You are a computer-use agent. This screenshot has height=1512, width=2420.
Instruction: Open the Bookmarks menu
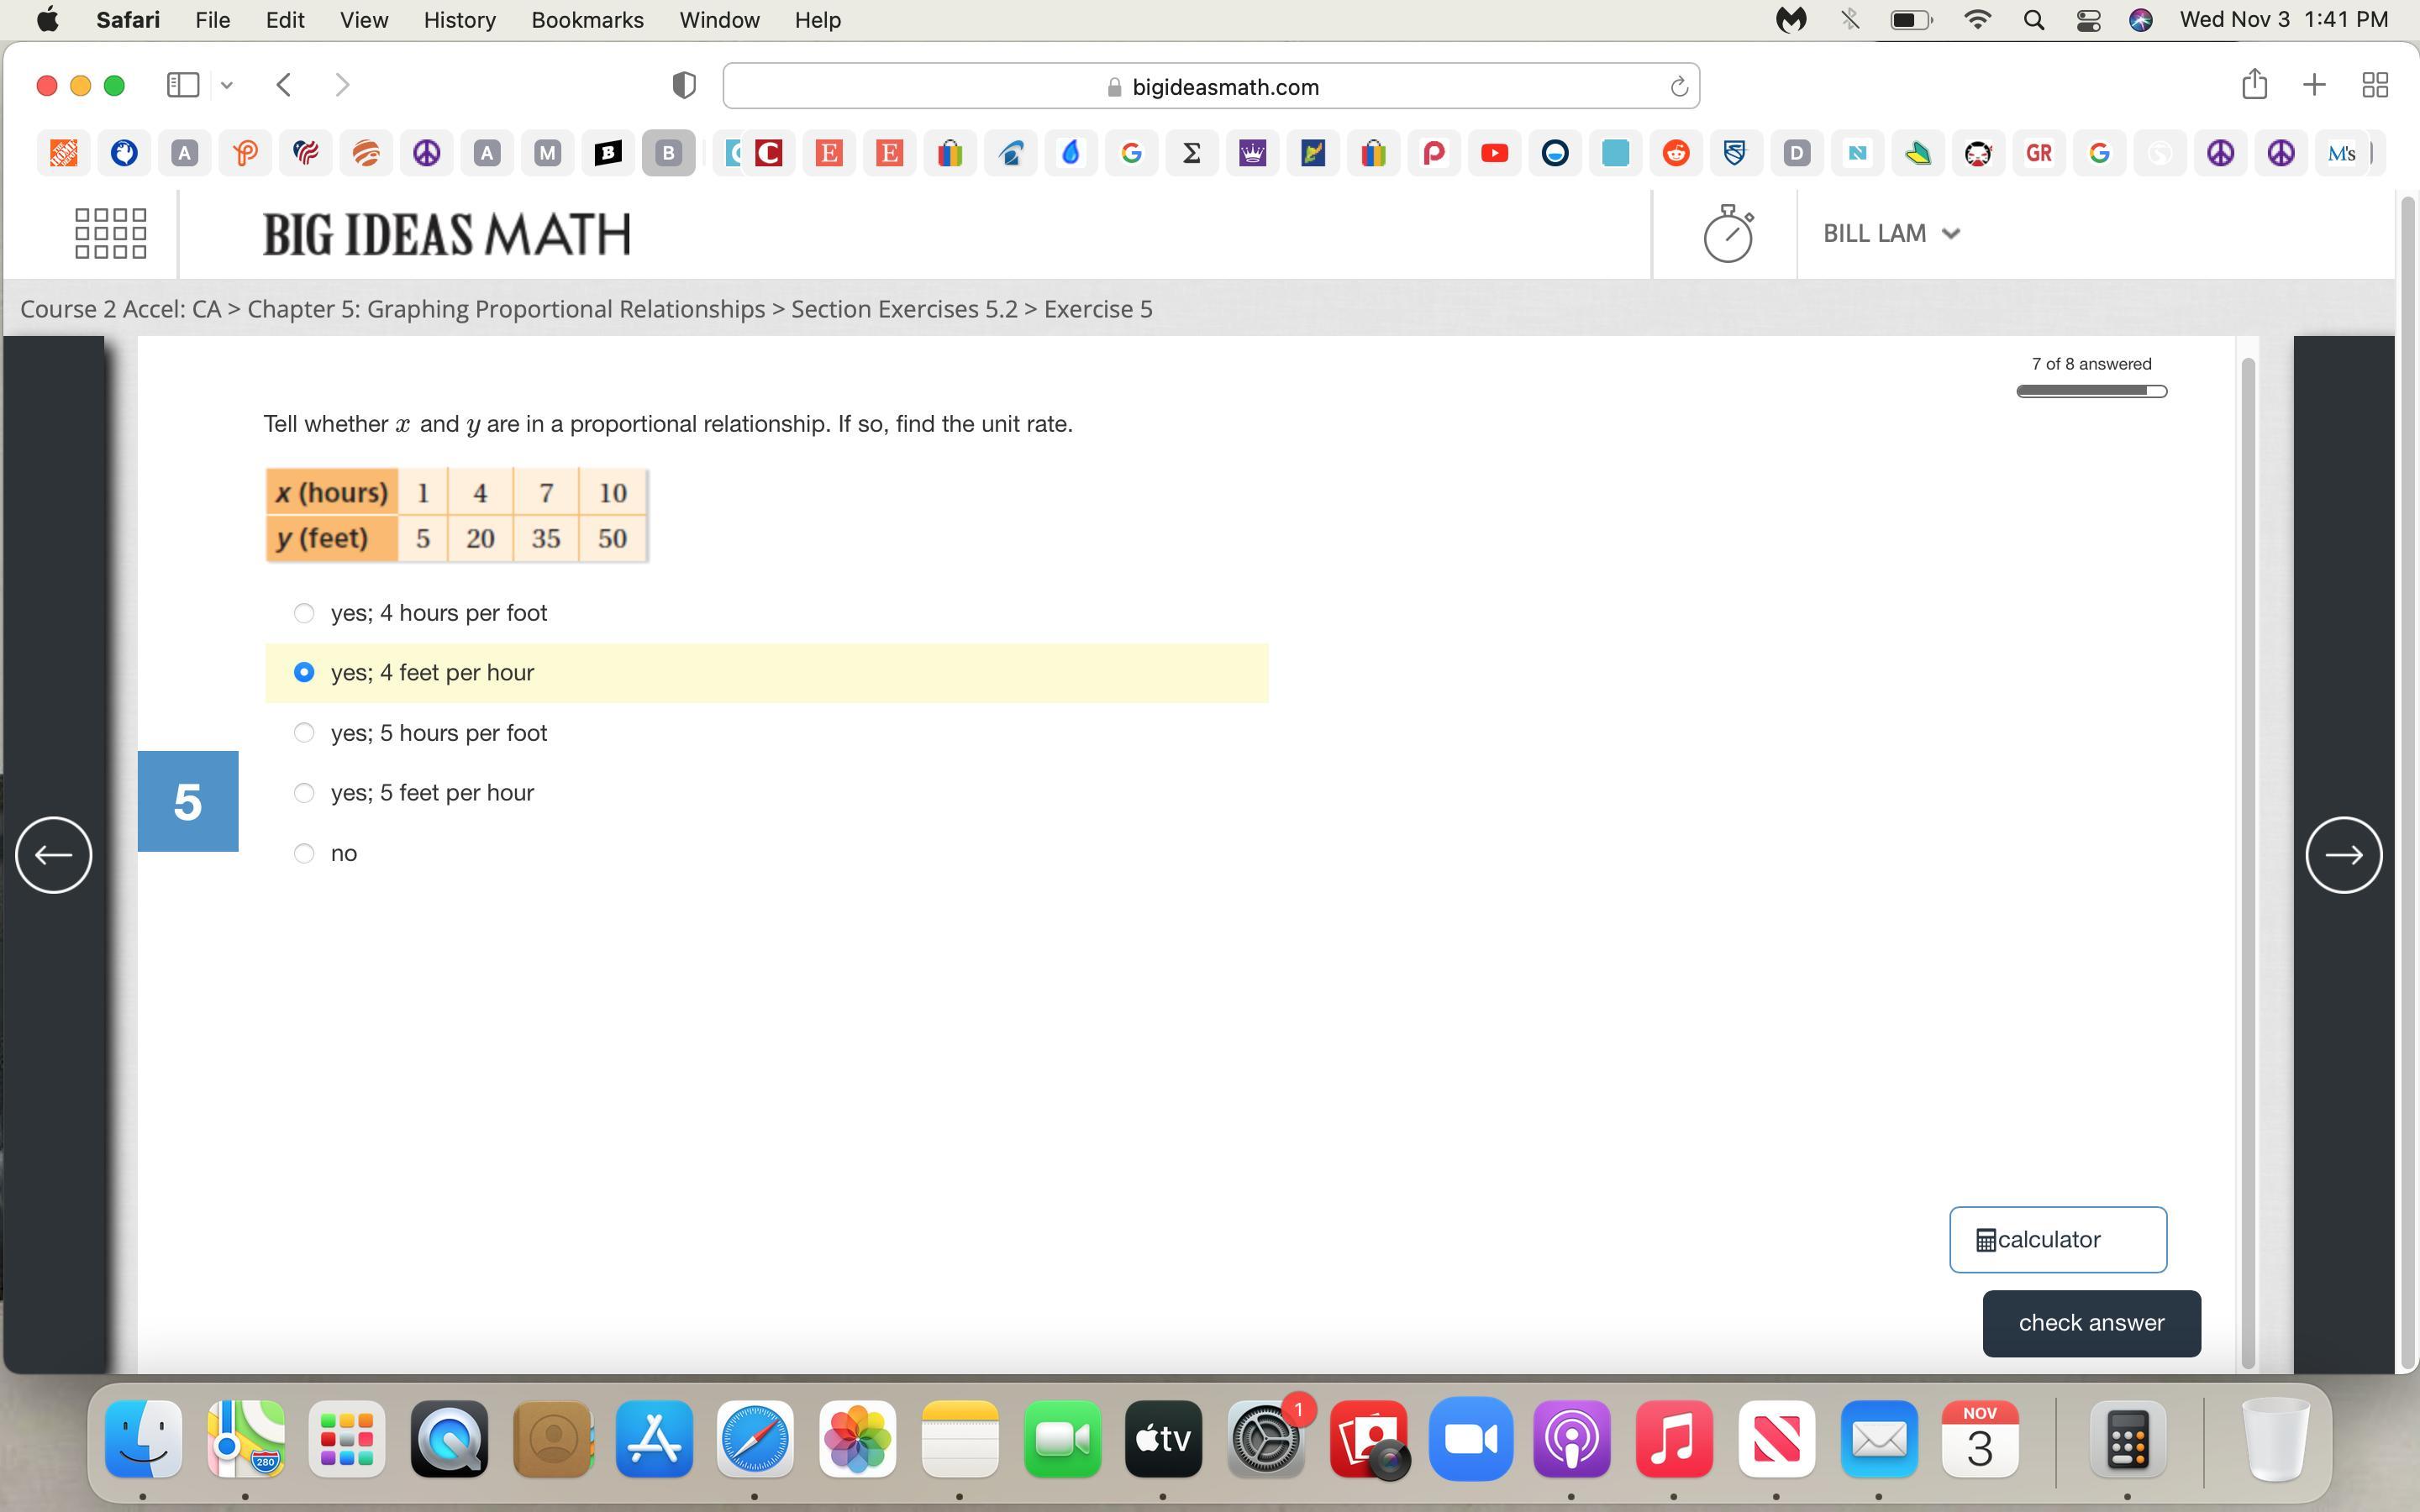pyautogui.click(x=587, y=20)
